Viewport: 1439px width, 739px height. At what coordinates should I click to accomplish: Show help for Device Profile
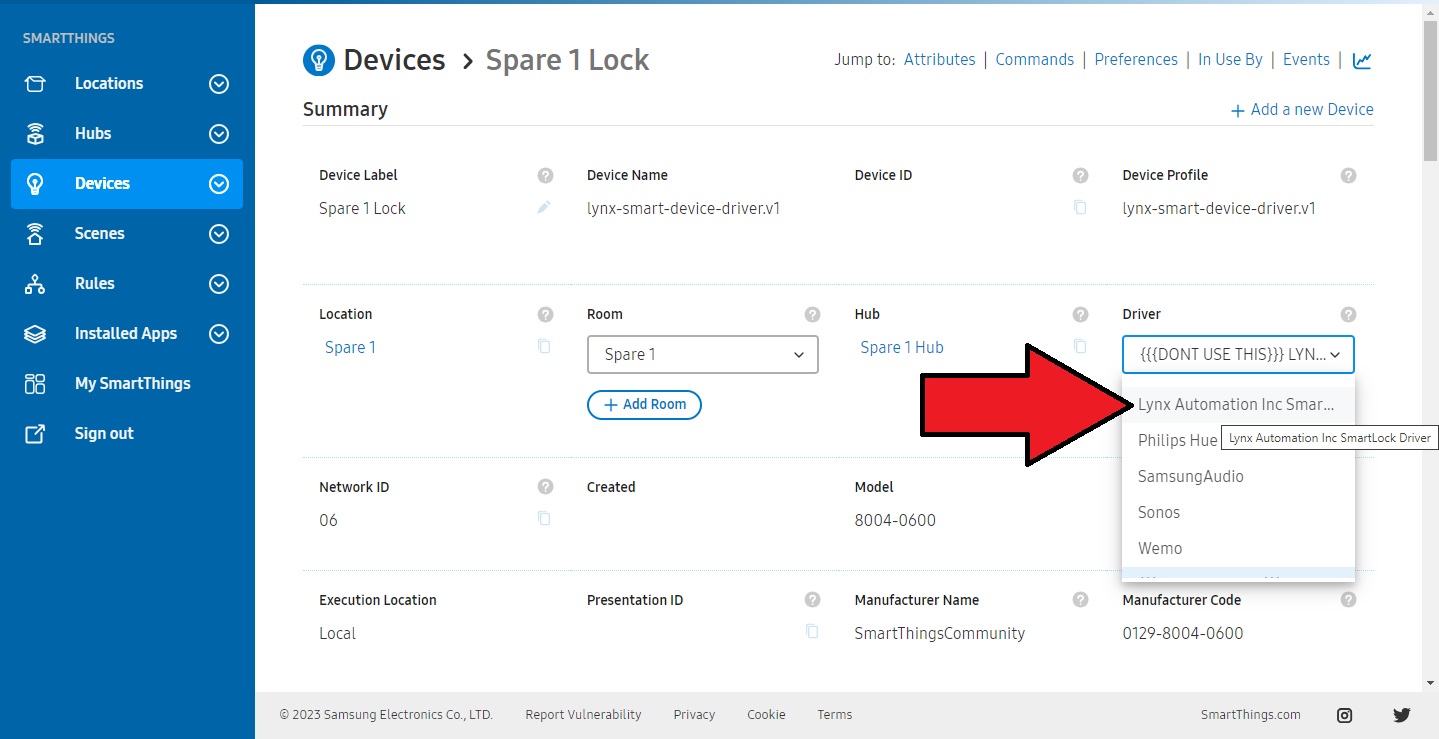pos(1348,176)
